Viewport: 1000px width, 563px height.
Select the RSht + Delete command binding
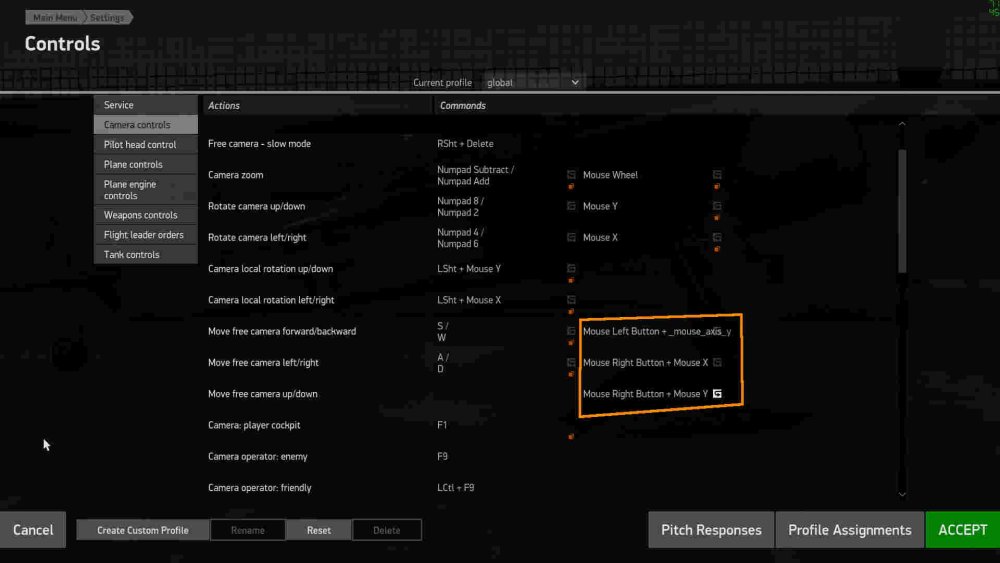tap(465, 143)
